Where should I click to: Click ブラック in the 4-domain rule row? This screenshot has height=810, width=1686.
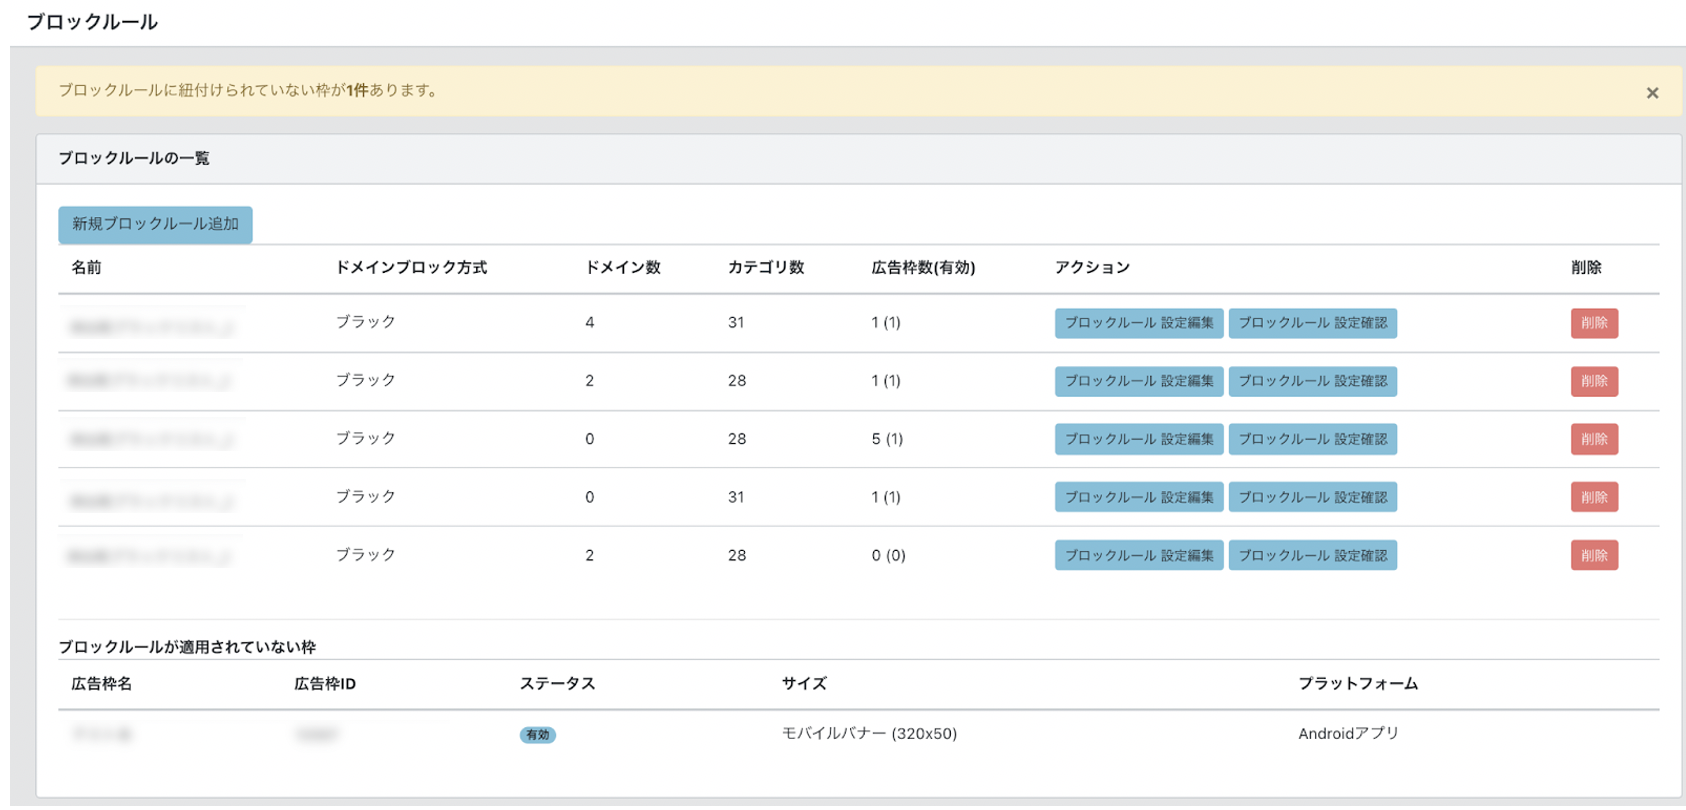365,322
